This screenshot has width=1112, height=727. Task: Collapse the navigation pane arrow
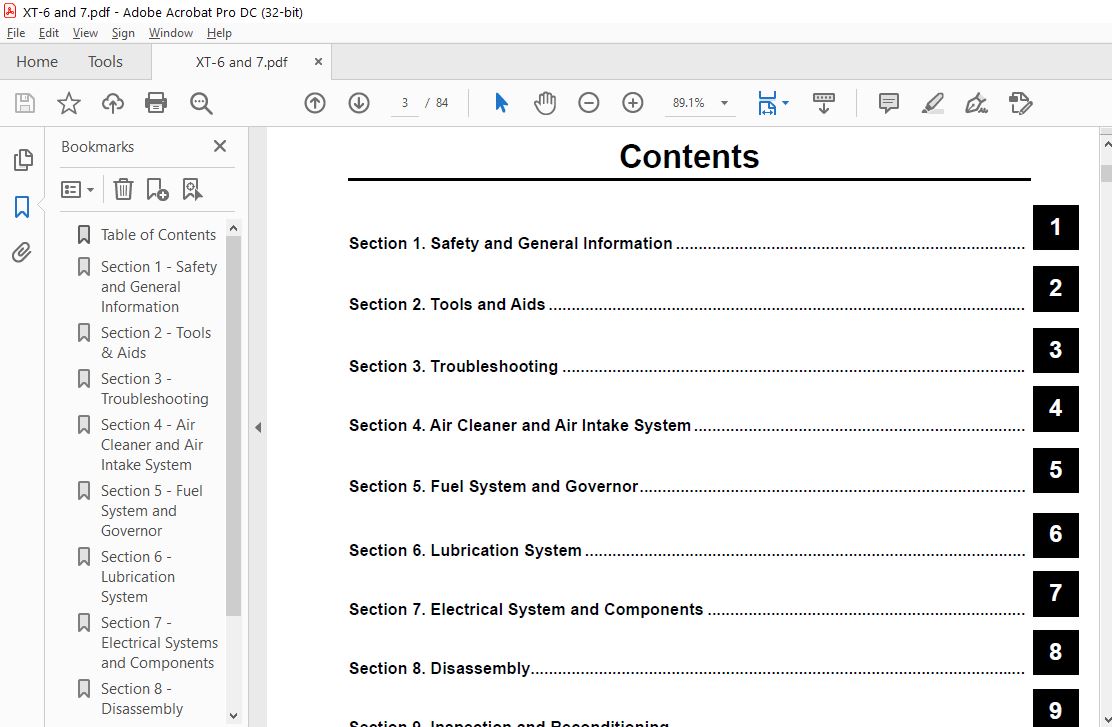pyautogui.click(x=258, y=428)
